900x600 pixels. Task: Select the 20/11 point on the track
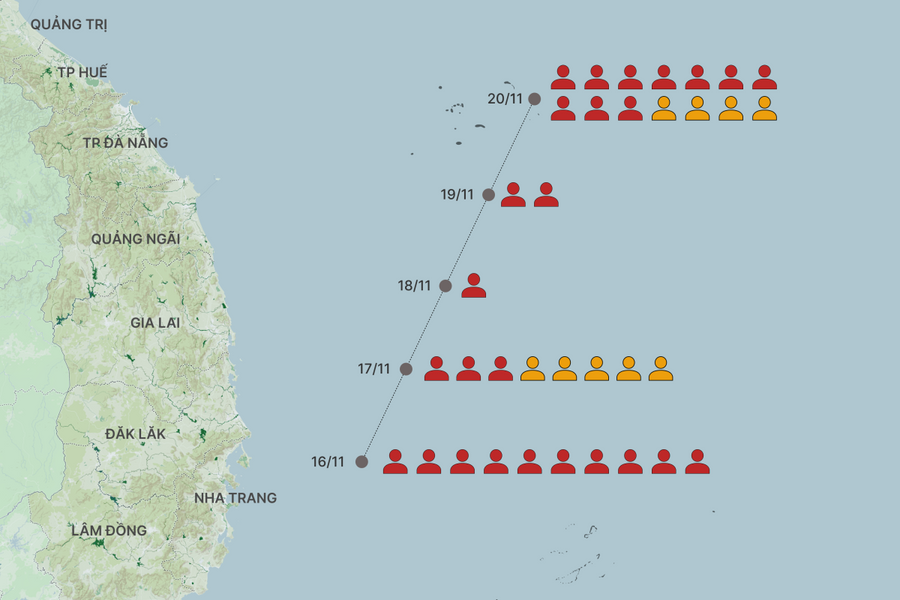tap(535, 98)
